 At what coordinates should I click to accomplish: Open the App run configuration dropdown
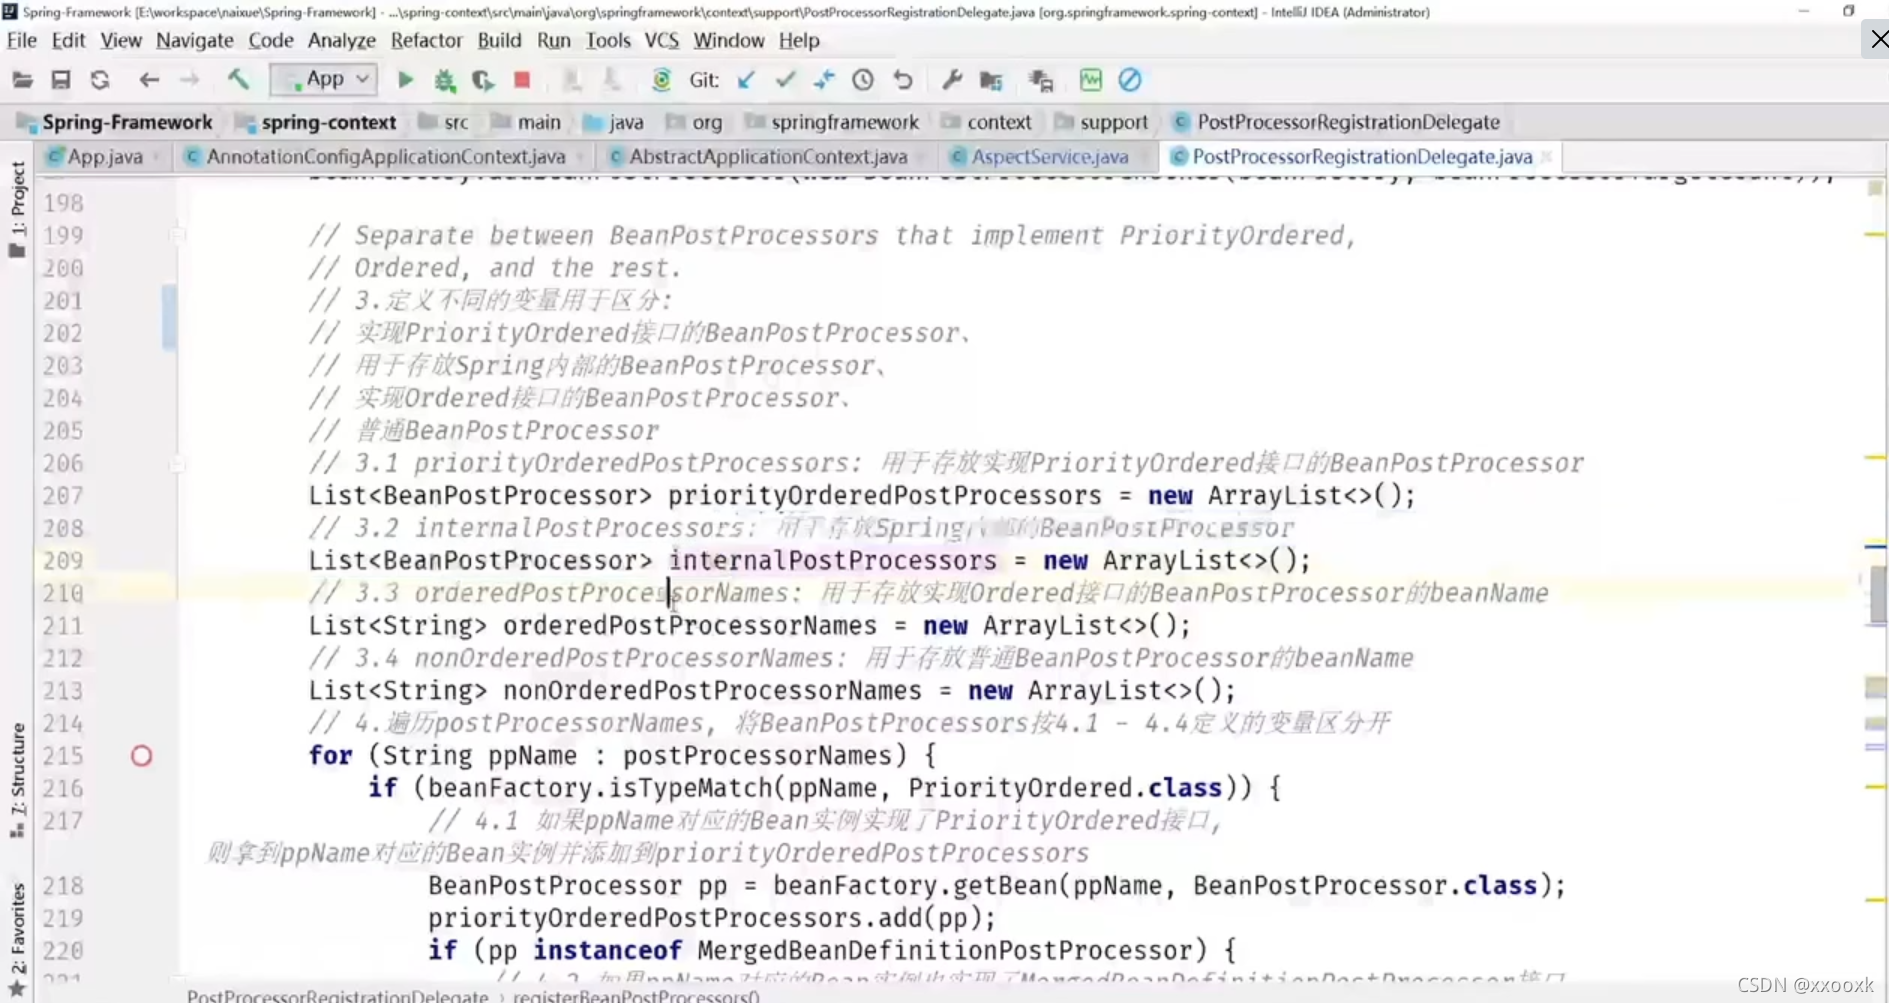click(324, 79)
